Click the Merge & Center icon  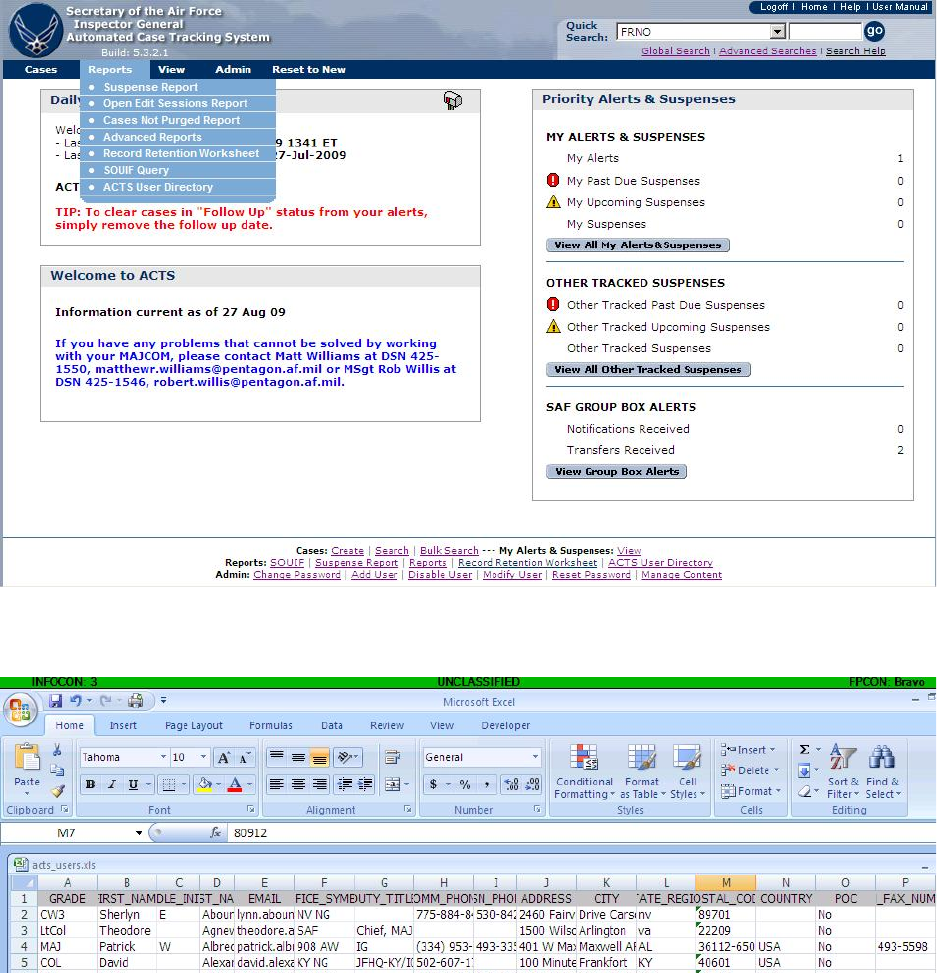(392, 784)
